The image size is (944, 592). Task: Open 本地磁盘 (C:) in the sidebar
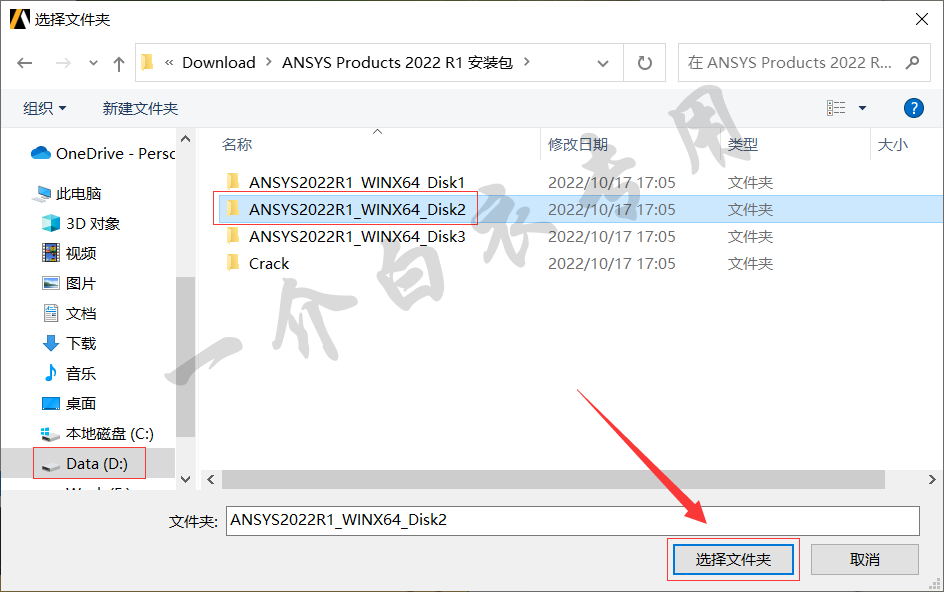(97, 434)
